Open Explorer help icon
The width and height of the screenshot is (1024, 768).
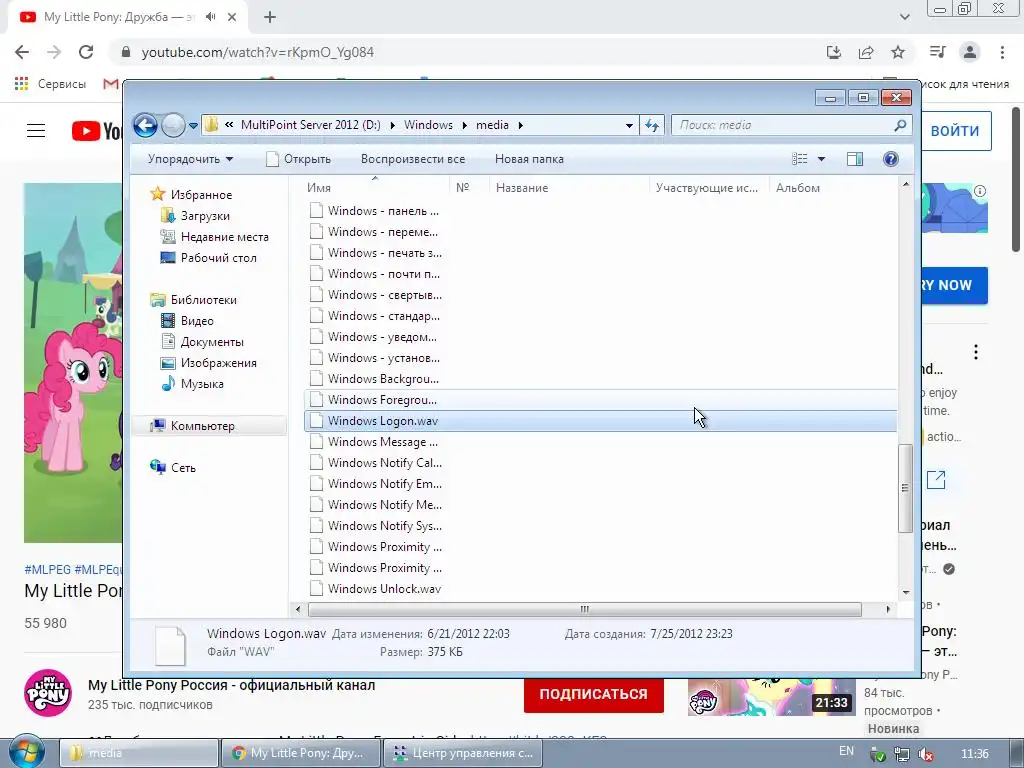(890, 159)
